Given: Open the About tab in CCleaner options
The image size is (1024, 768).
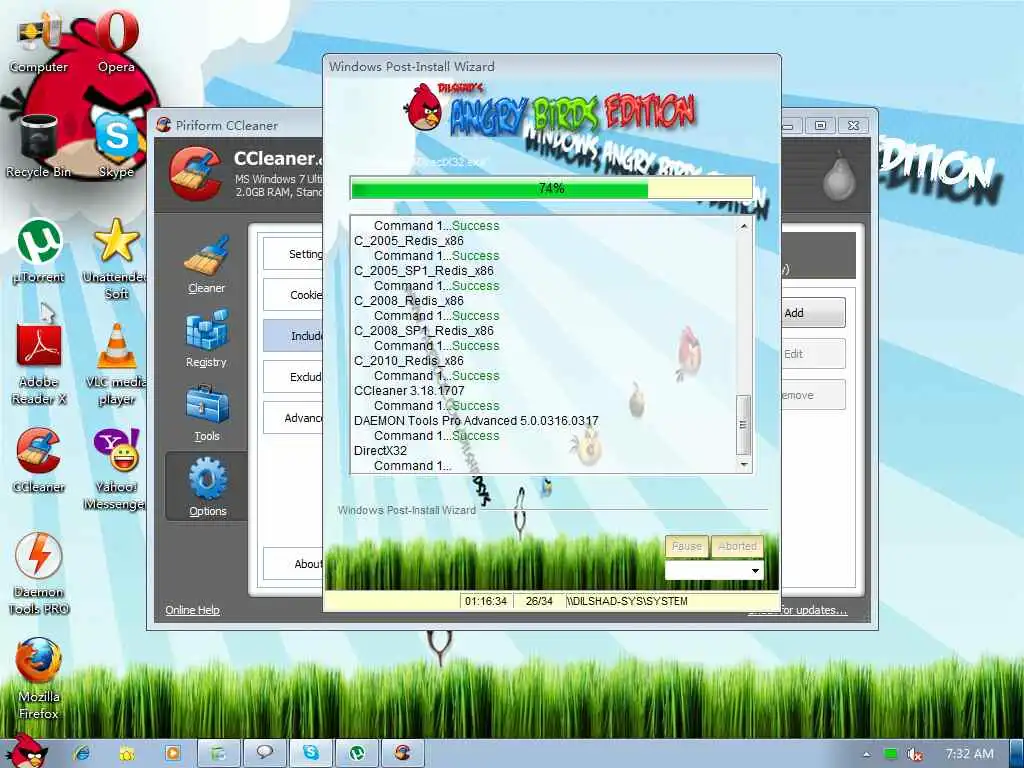Looking at the screenshot, I should click(x=293, y=564).
